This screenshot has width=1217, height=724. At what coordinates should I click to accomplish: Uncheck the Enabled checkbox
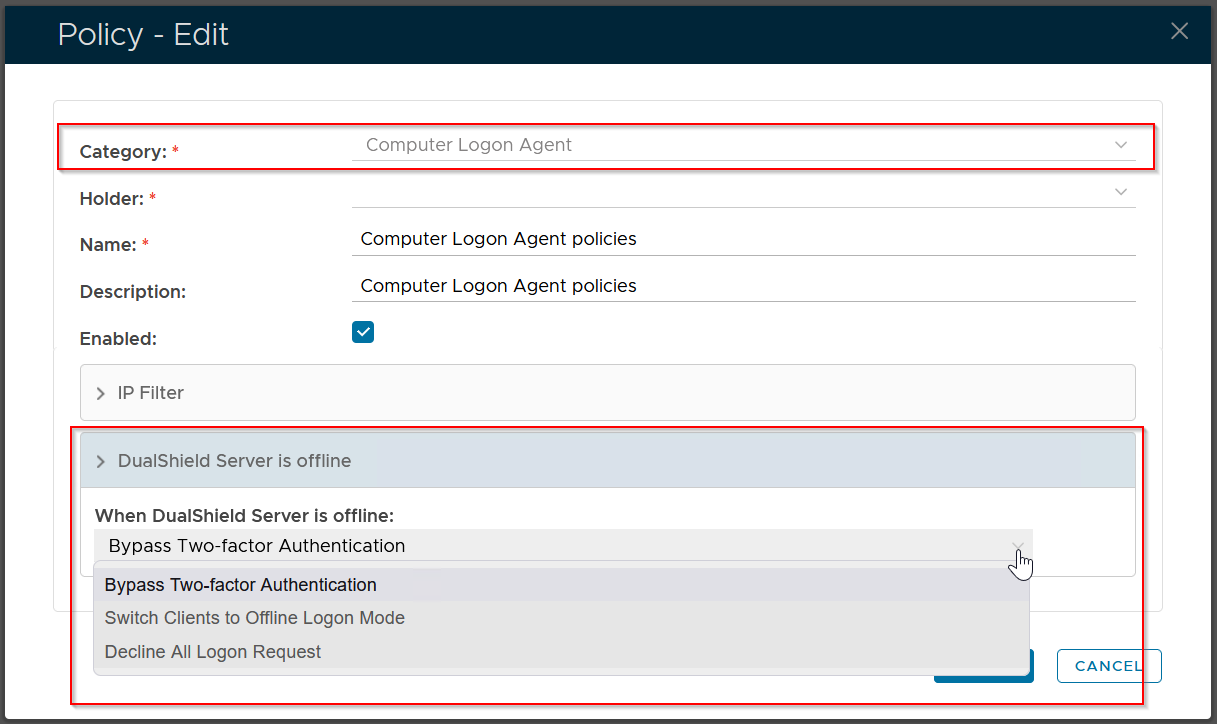pyautogui.click(x=362, y=333)
